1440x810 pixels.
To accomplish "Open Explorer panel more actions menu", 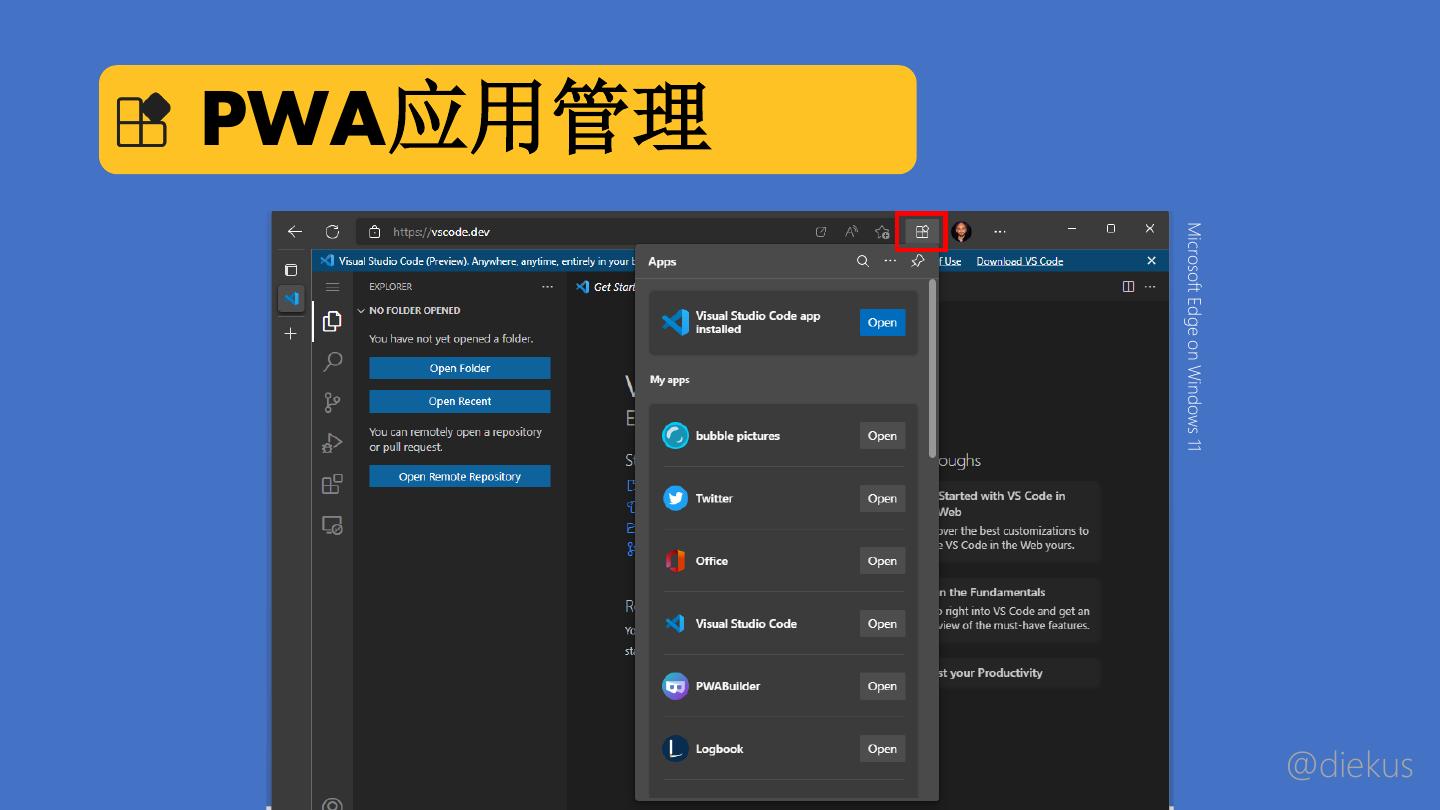I will (x=547, y=287).
